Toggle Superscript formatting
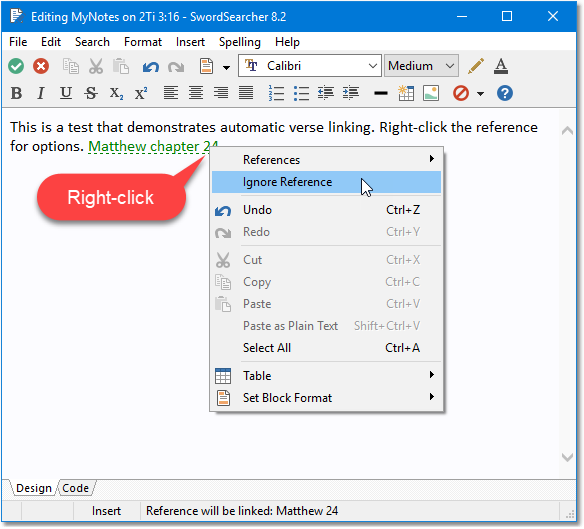584x529 pixels. [x=141, y=93]
